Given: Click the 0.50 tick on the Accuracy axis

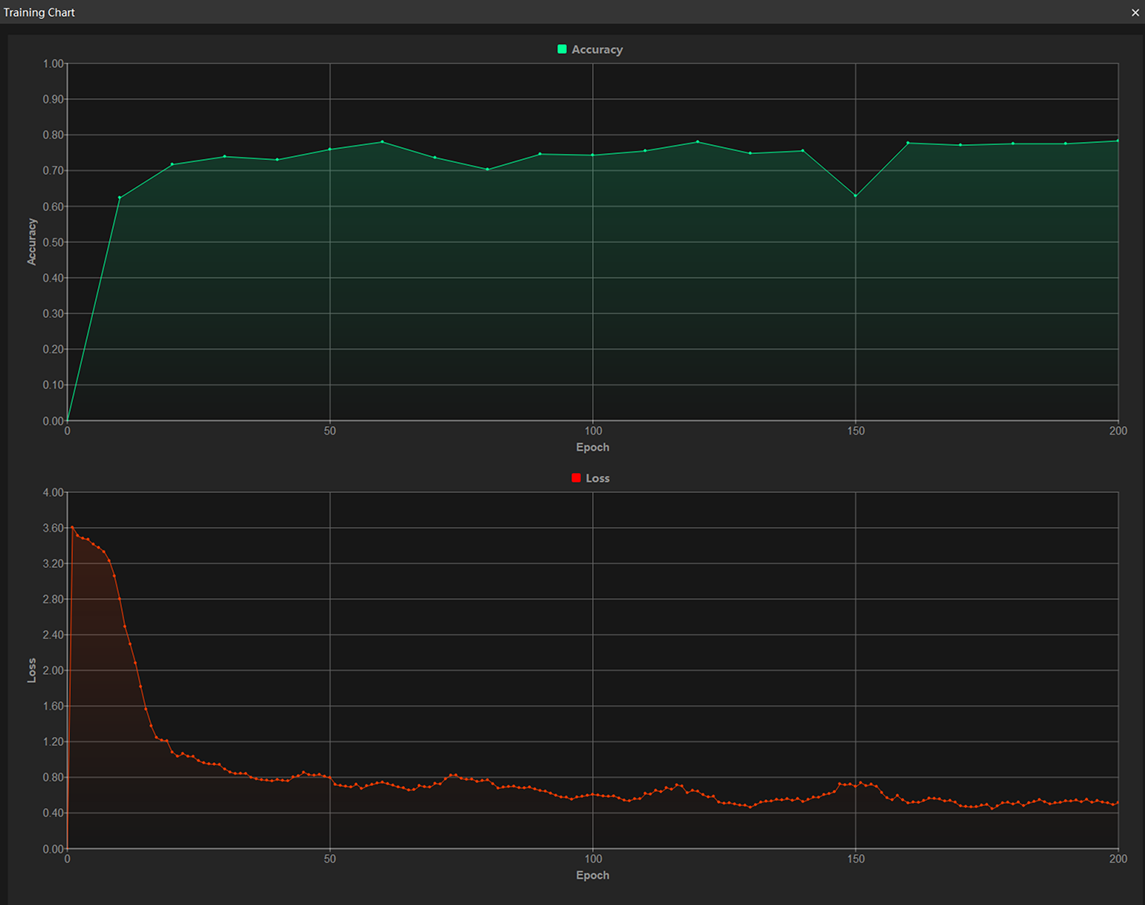Looking at the screenshot, I should tap(53, 243).
